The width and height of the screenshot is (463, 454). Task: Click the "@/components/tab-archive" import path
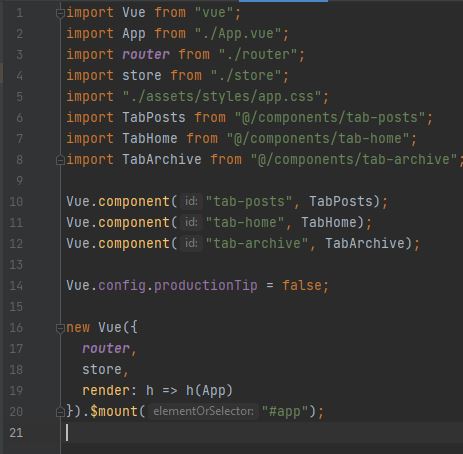pos(354,160)
